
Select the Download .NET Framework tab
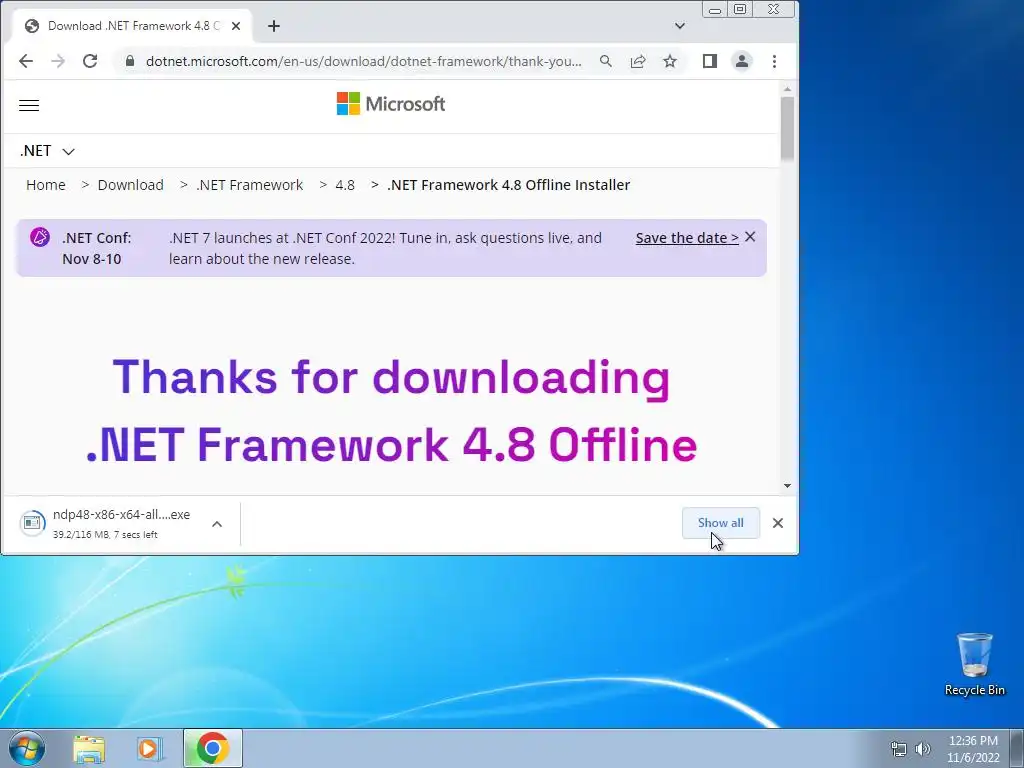click(133, 26)
